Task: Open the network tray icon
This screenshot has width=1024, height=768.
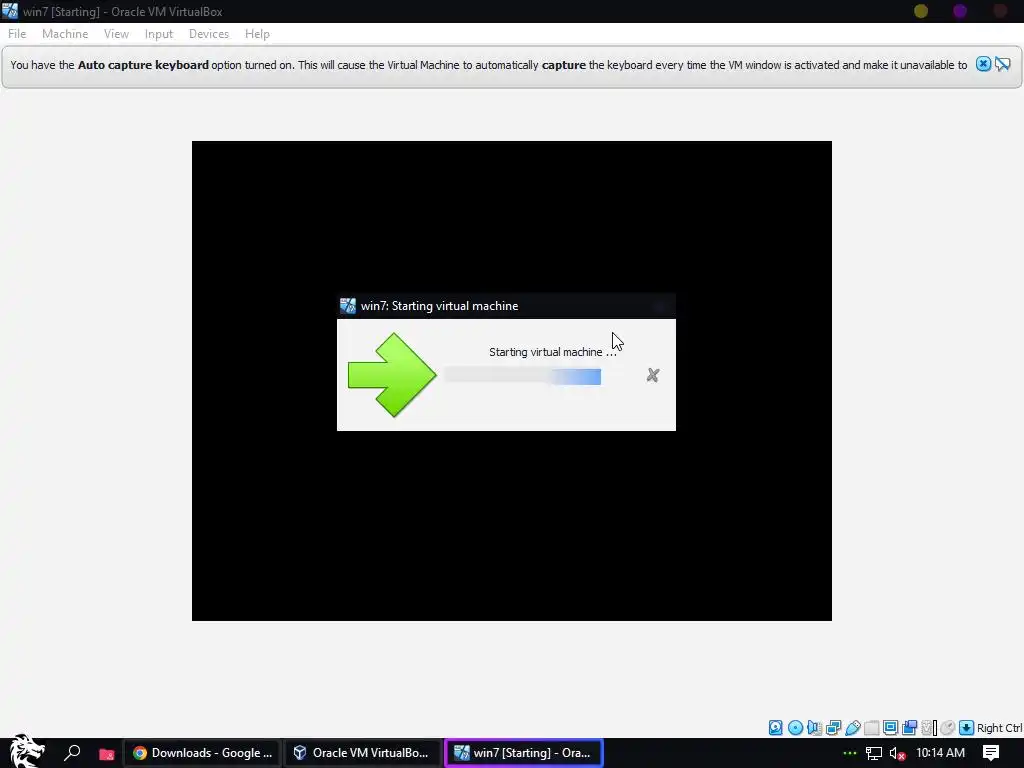Action: tap(874, 754)
